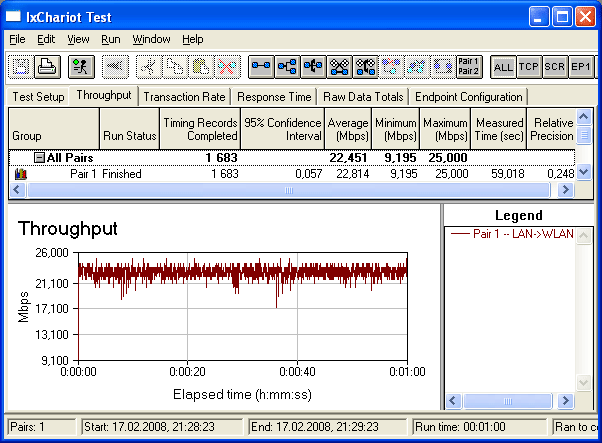The image size is (602, 443).
Task: Click the Average (Mbps) column header
Action: coord(348,129)
